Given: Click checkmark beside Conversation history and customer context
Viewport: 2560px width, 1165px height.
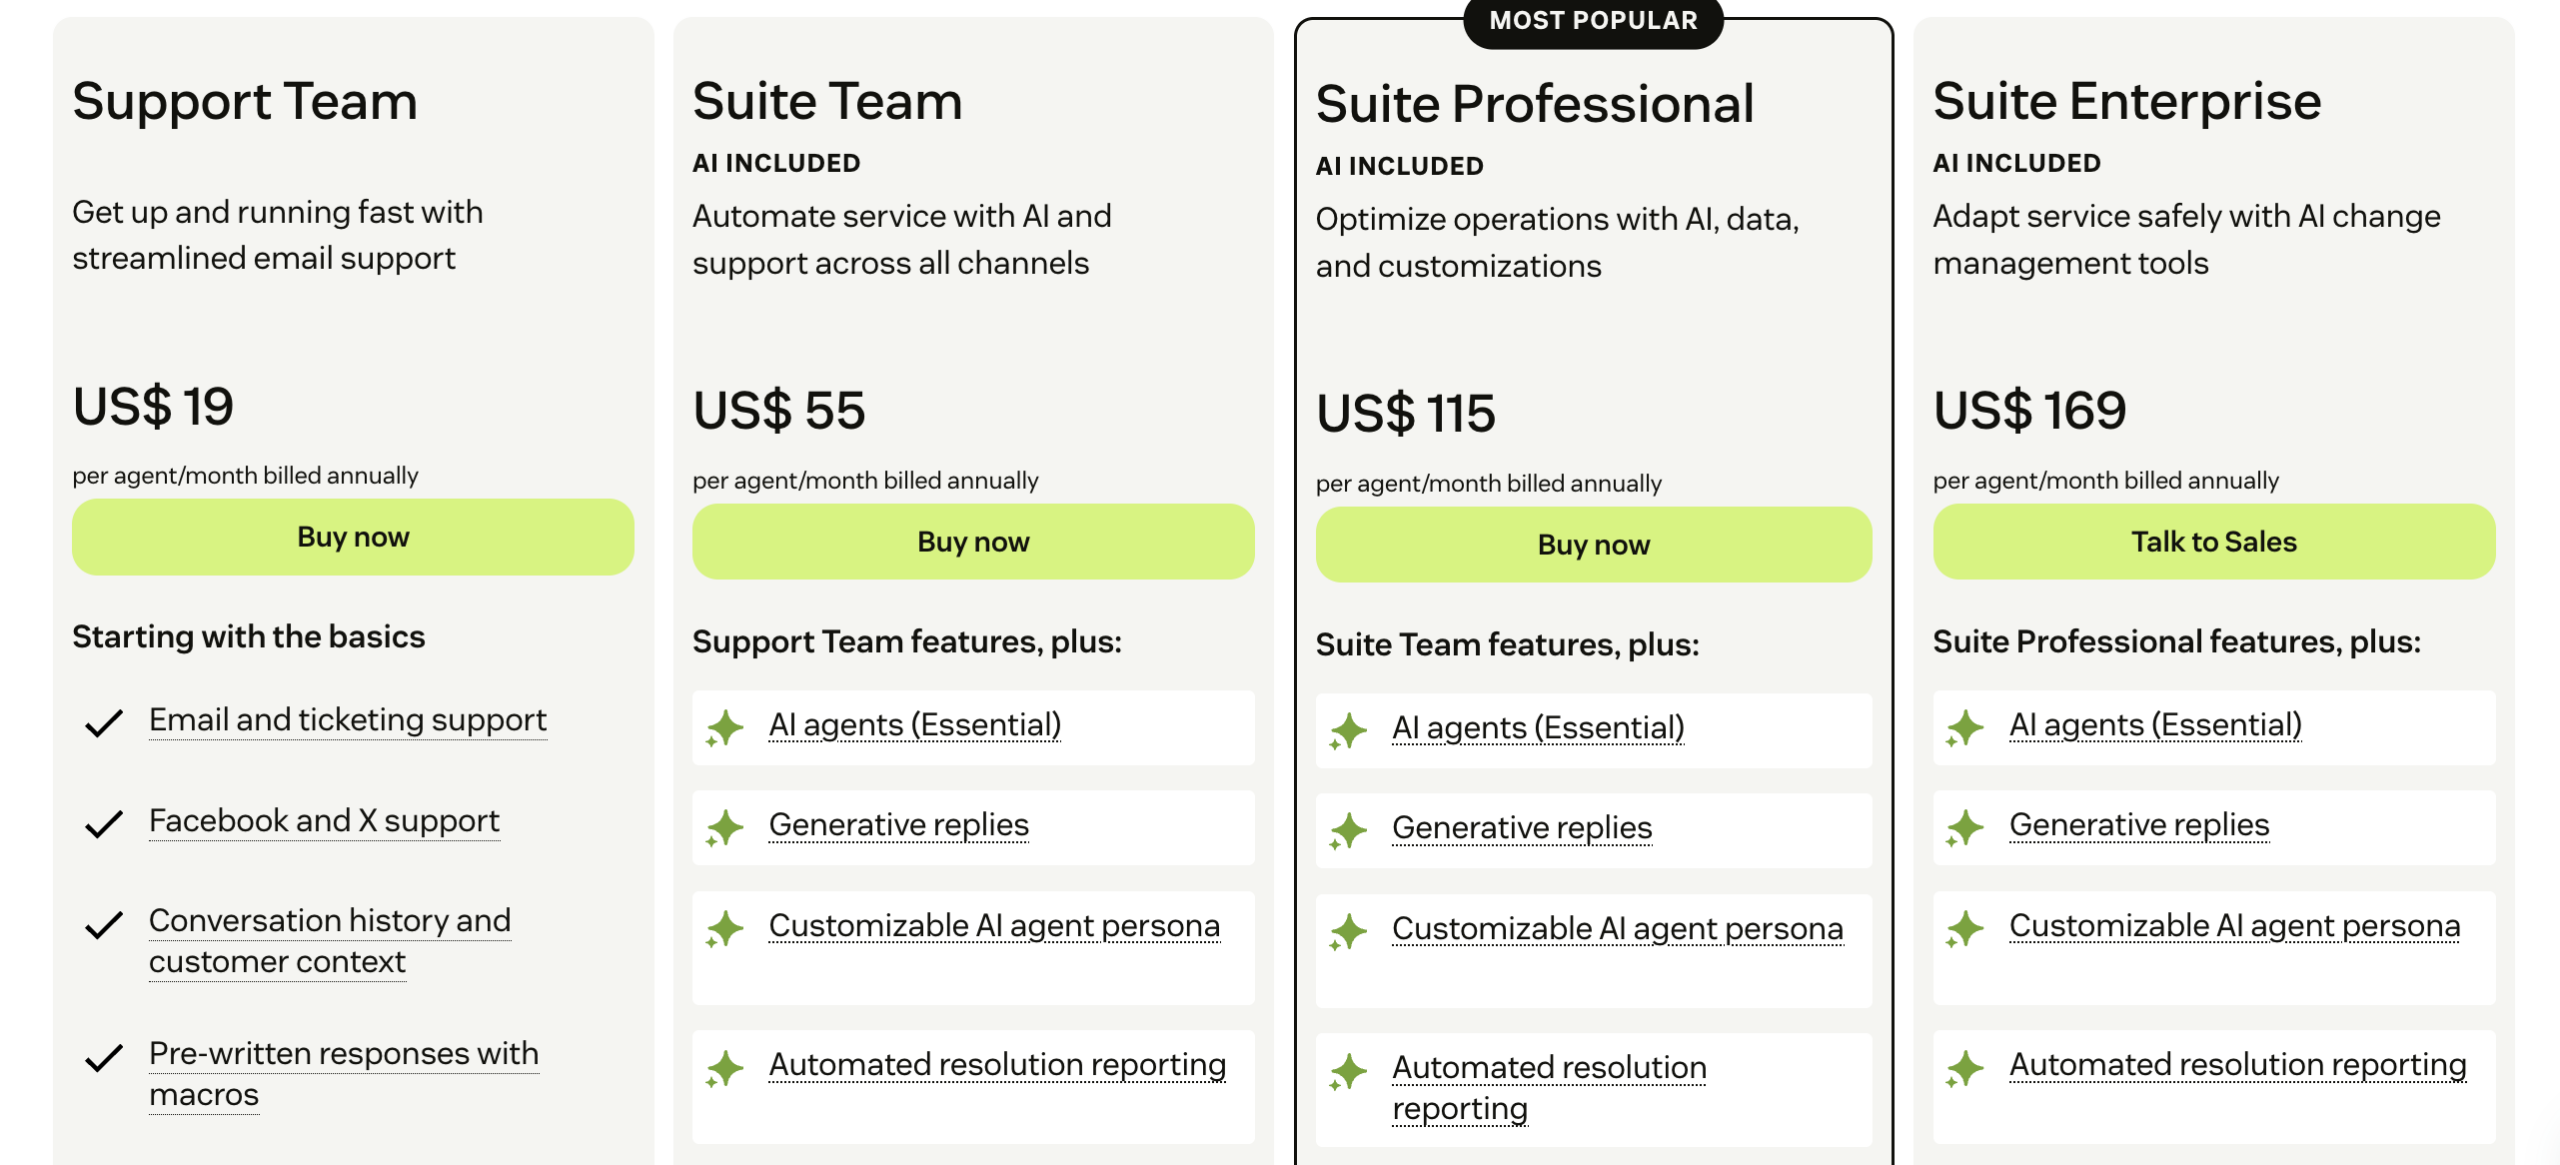Looking at the screenshot, I should tap(104, 924).
